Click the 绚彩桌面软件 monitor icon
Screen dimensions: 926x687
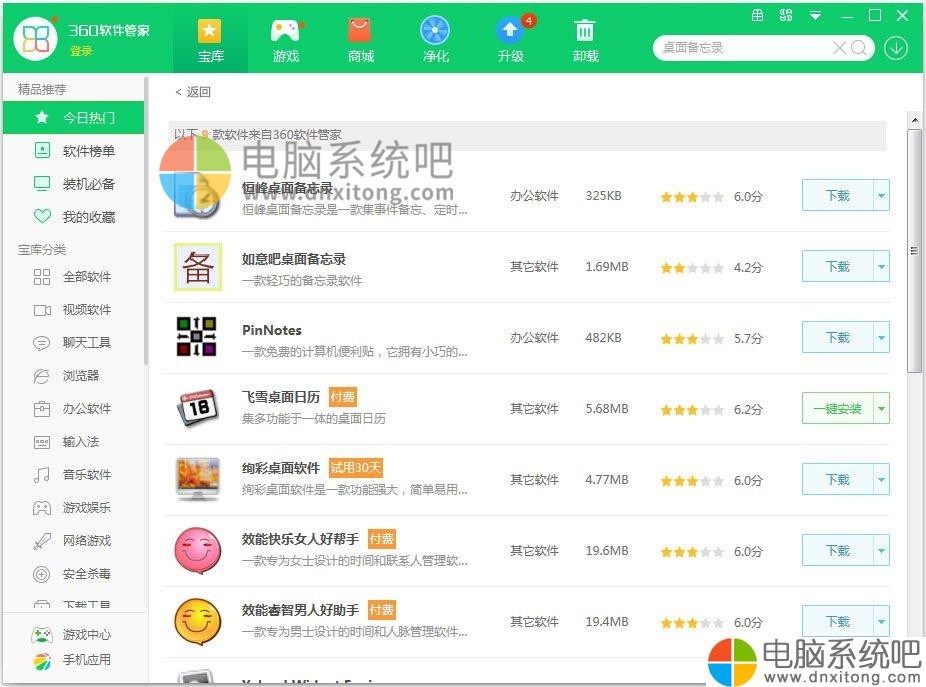198,478
